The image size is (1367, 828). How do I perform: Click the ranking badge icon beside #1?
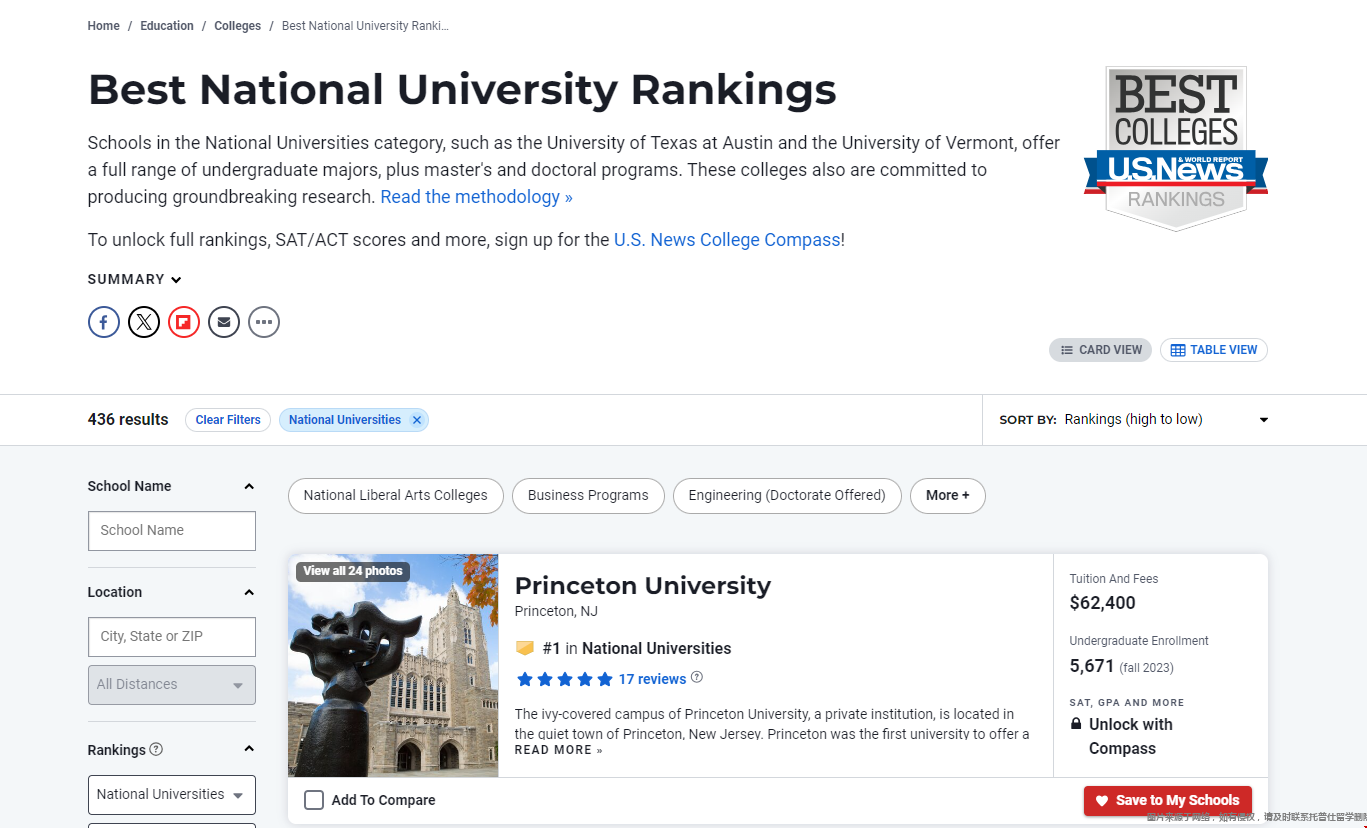tap(525, 648)
